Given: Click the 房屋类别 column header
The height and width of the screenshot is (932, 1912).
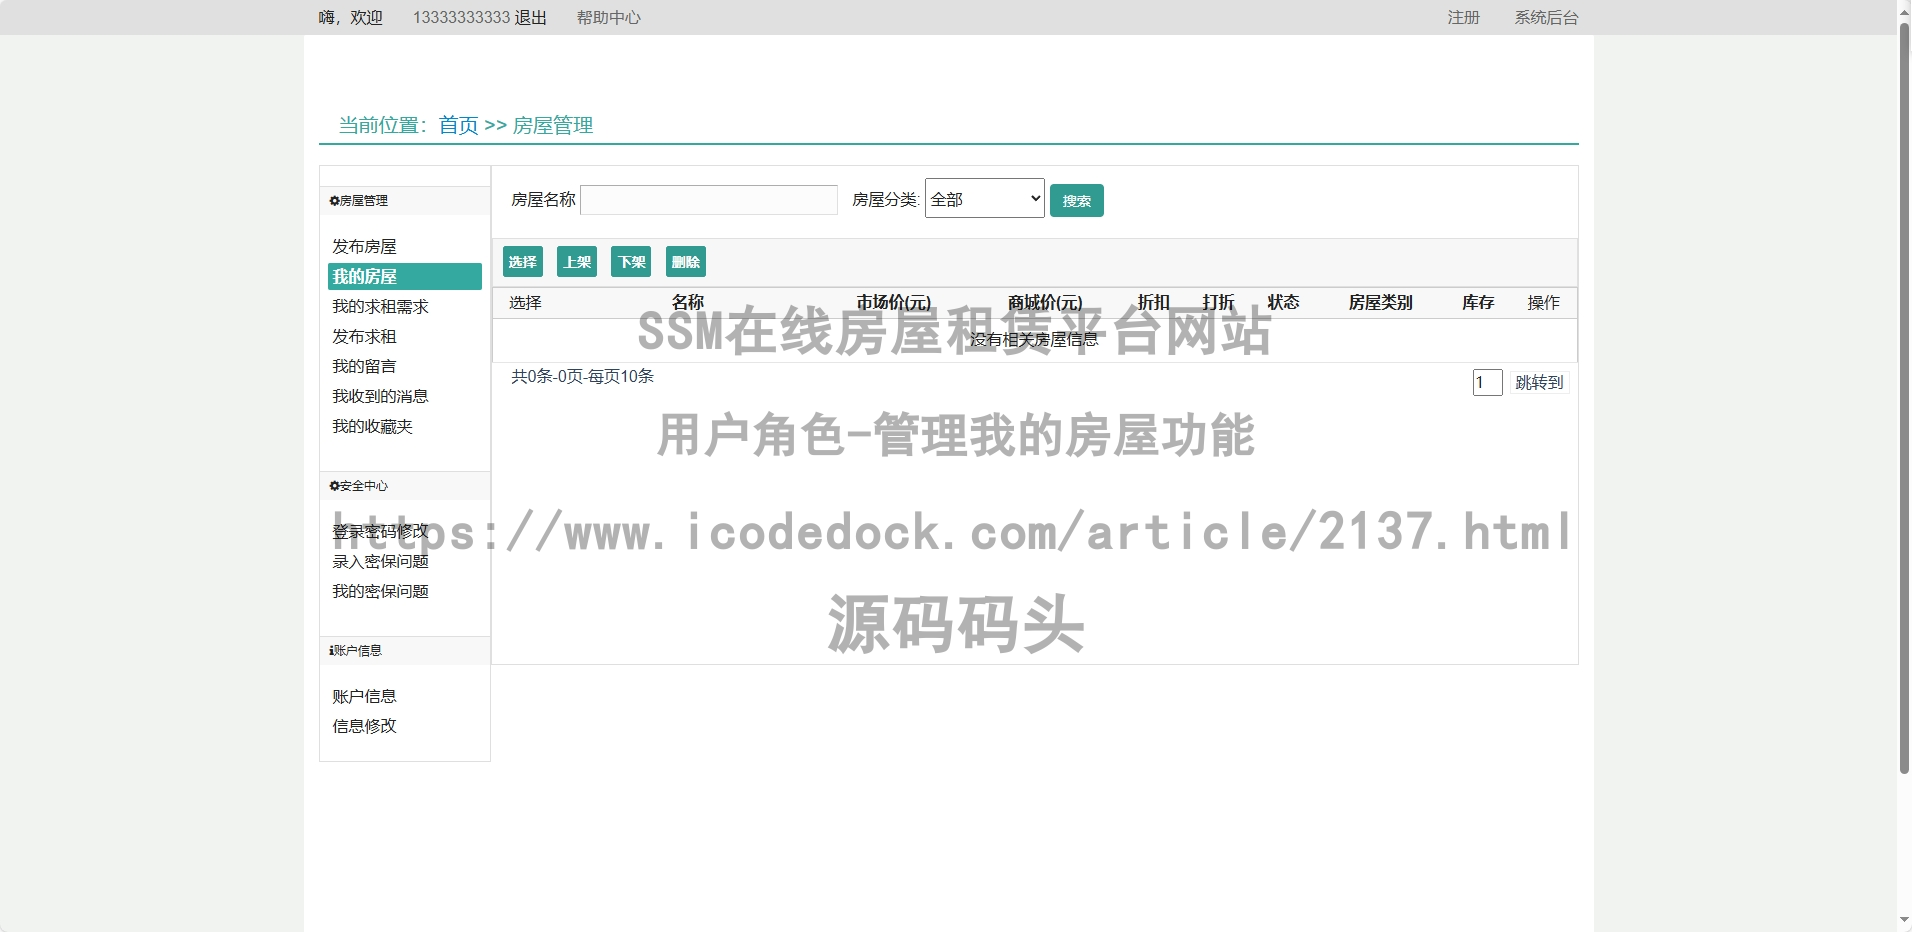Looking at the screenshot, I should pos(1381,302).
